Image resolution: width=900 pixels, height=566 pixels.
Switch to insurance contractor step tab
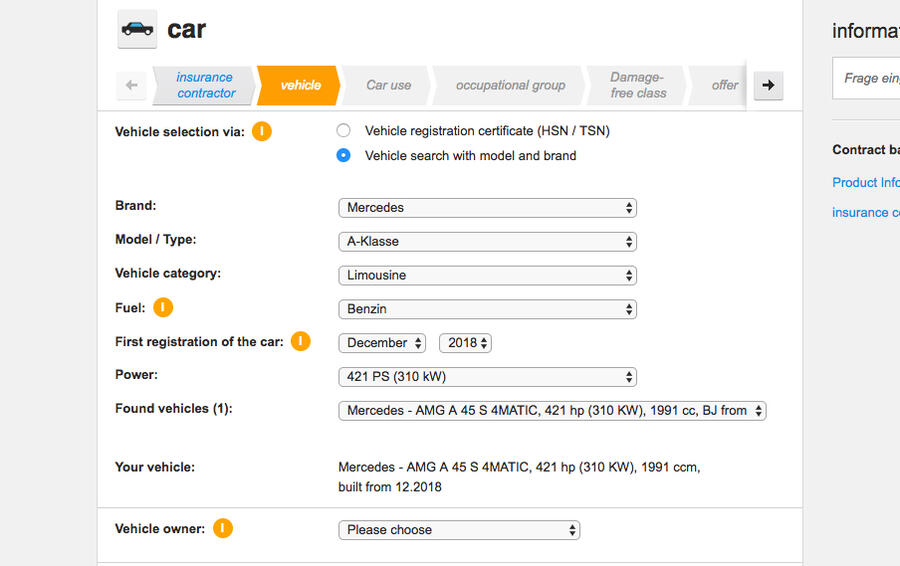205,85
